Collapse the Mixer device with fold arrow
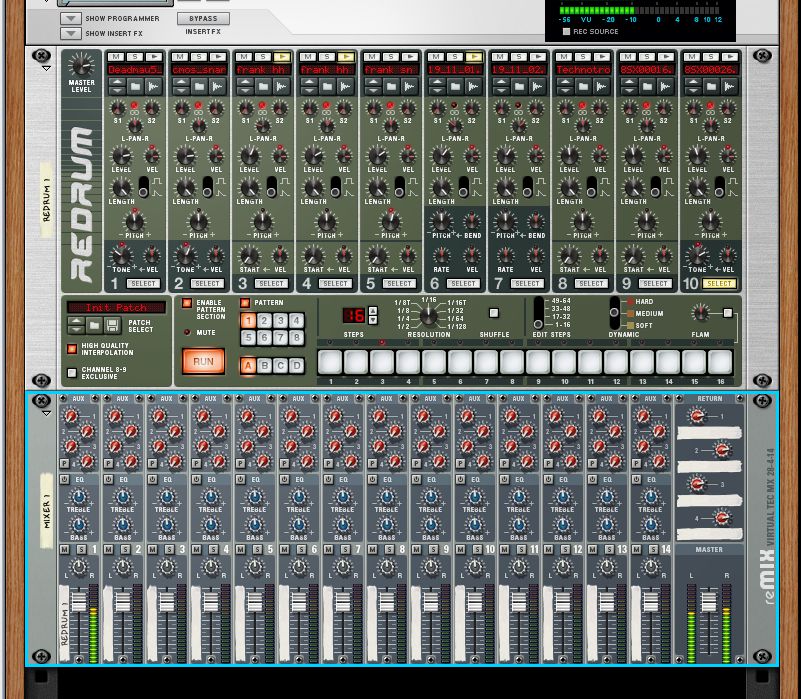 point(46,413)
